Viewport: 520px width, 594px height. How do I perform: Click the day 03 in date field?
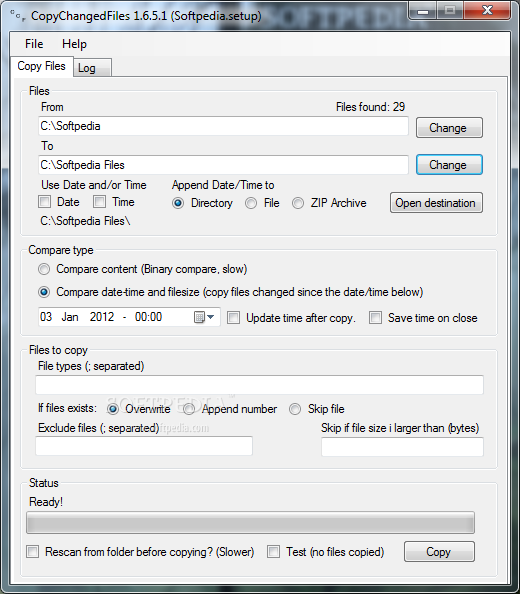(46, 317)
